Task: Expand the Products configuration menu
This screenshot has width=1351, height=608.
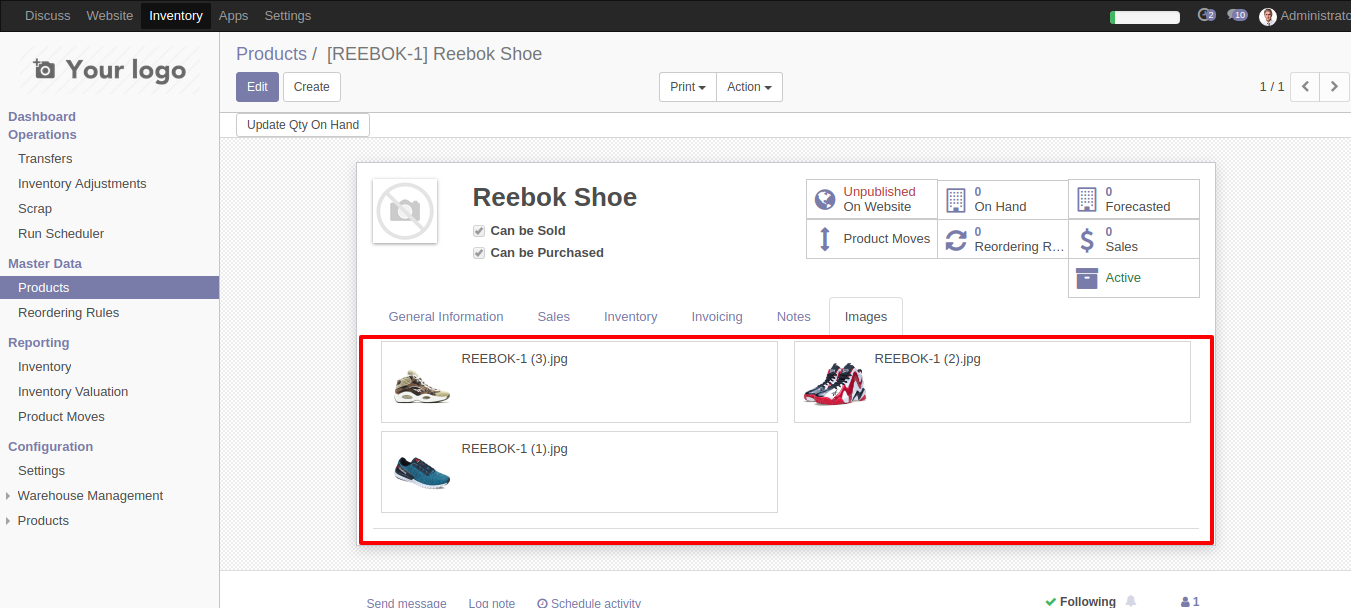Action: (x=43, y=521)
